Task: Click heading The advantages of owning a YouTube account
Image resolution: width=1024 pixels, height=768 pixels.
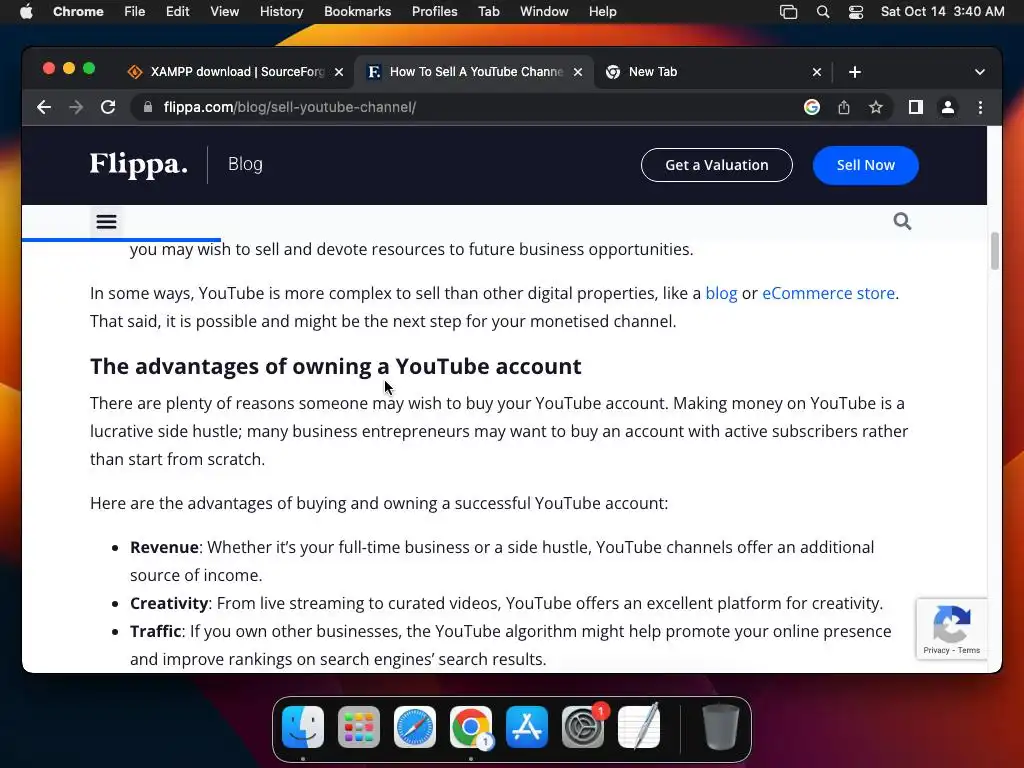Action: point(336,366)
